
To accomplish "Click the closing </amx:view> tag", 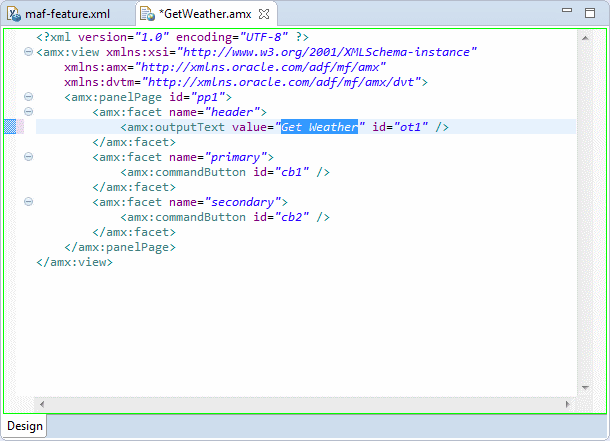I will pos(74,262).
